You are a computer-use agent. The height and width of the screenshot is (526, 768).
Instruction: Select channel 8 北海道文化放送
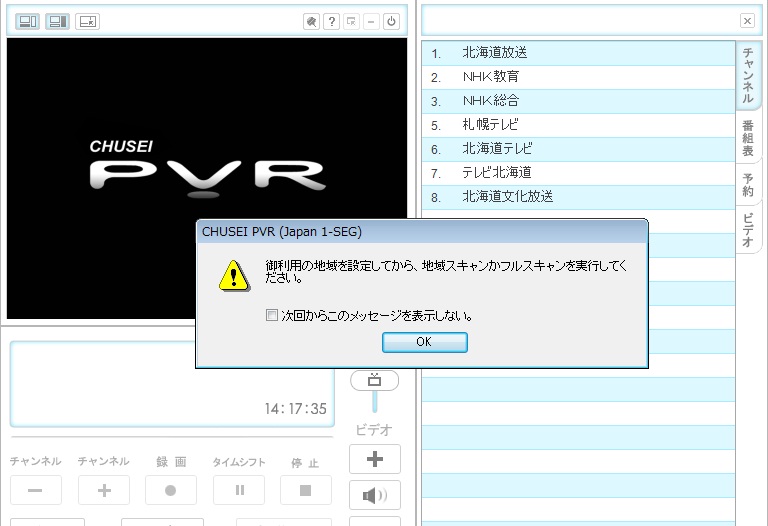(578, 197)
